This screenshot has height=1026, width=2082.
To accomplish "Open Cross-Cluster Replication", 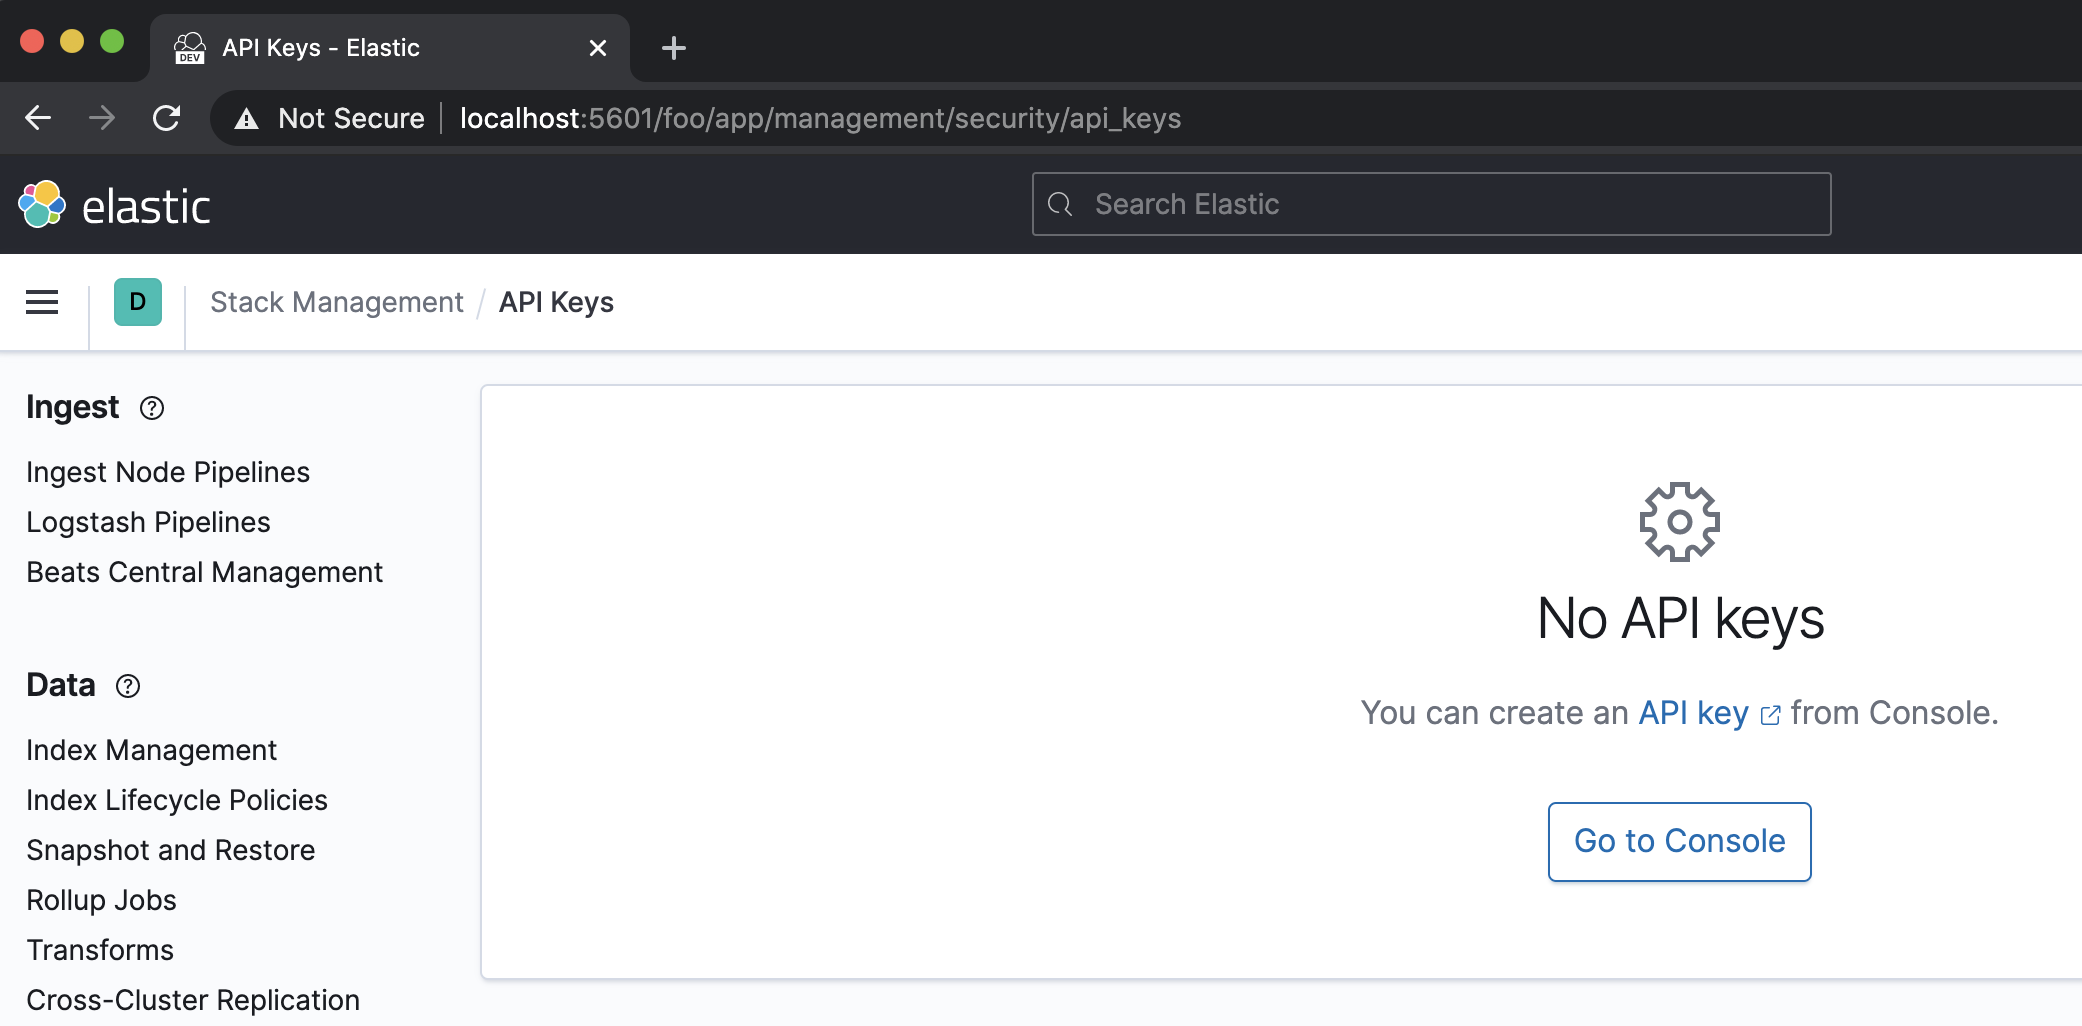I will pyautogui.click(x=193, y=1000).
